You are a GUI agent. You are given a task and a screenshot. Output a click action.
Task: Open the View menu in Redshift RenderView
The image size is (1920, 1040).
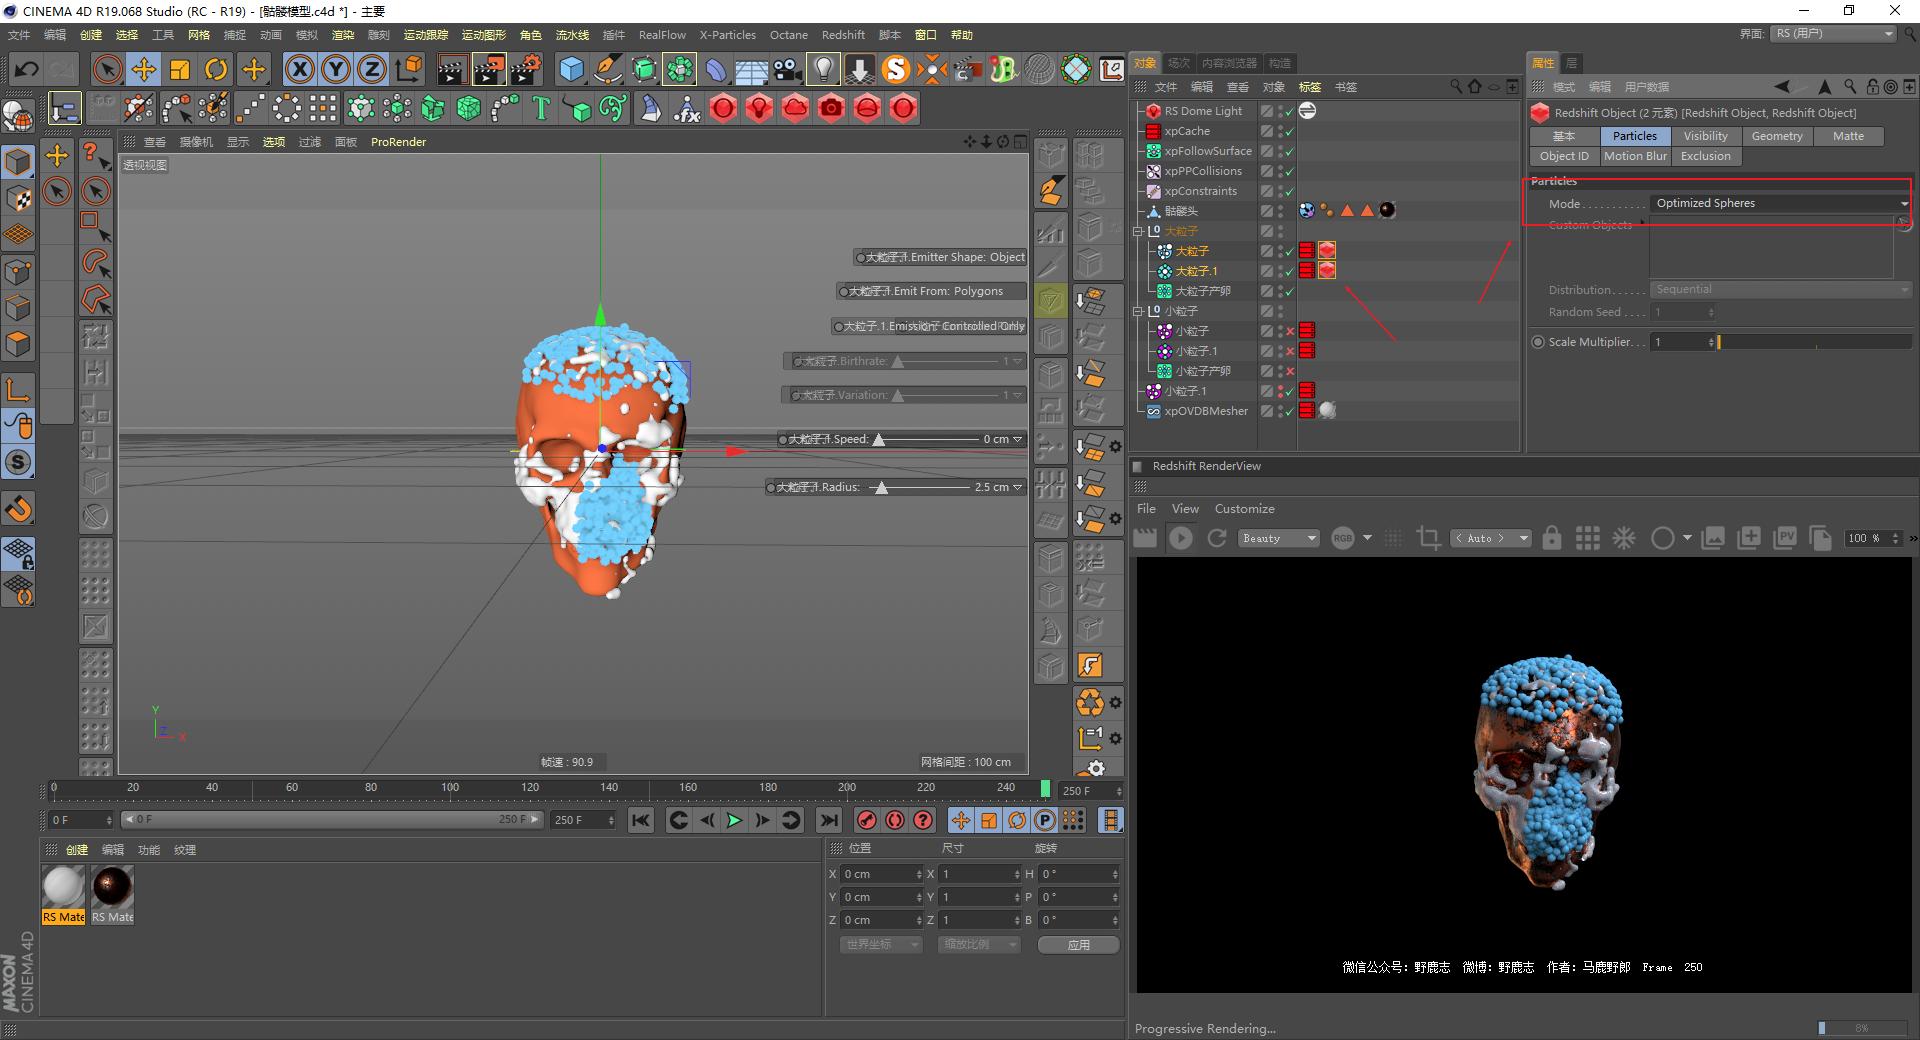tap(1184, 508)
